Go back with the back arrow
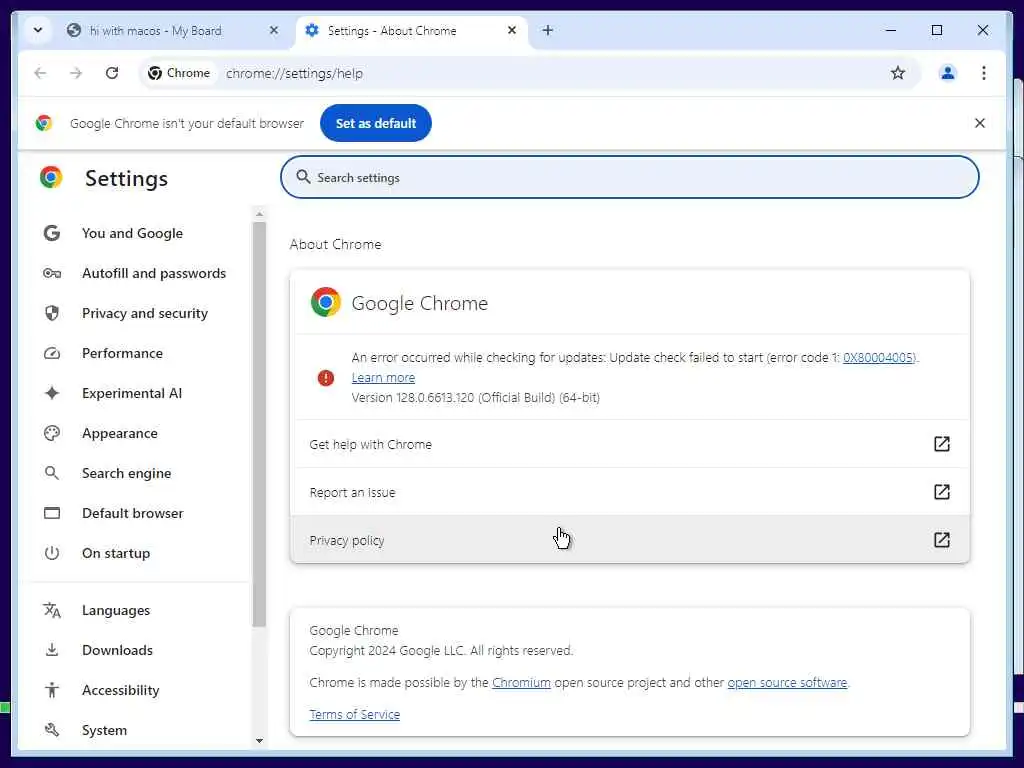Image resolution: width=1024 pixels, height=768 pixels. (x=40, y=73)
